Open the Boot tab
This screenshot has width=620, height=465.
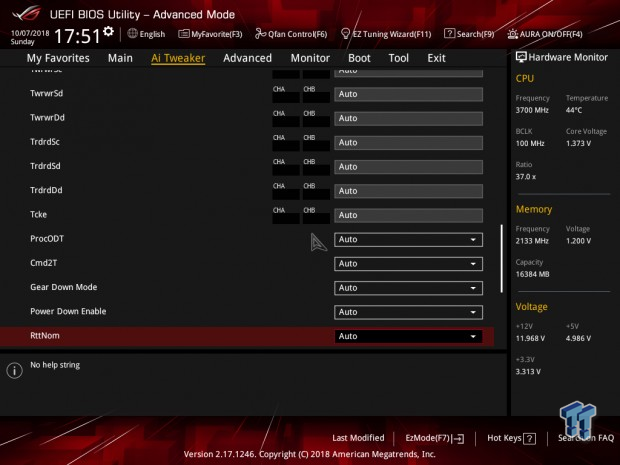pos(359,58)
